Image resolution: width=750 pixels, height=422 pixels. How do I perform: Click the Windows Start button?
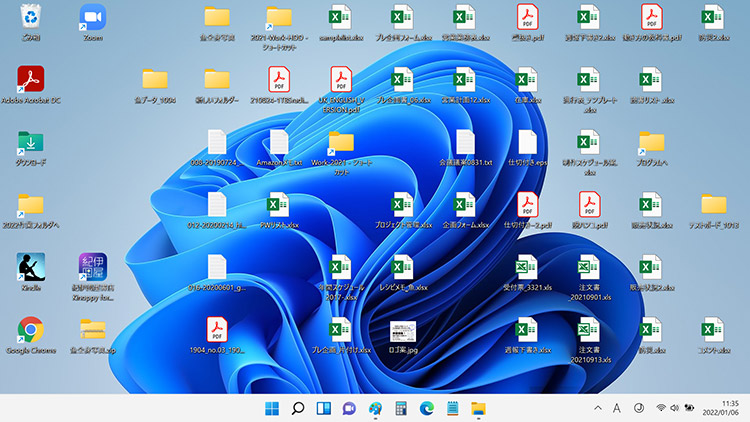pyautogui.click(x=272, y=408)
